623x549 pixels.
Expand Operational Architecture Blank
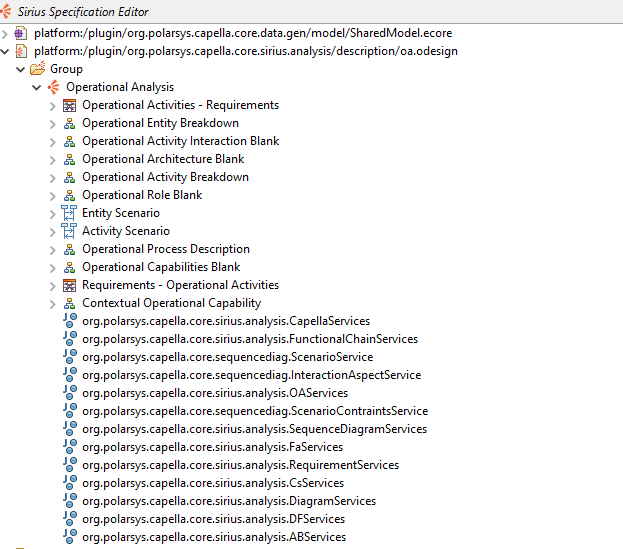[x=52, y=160]
